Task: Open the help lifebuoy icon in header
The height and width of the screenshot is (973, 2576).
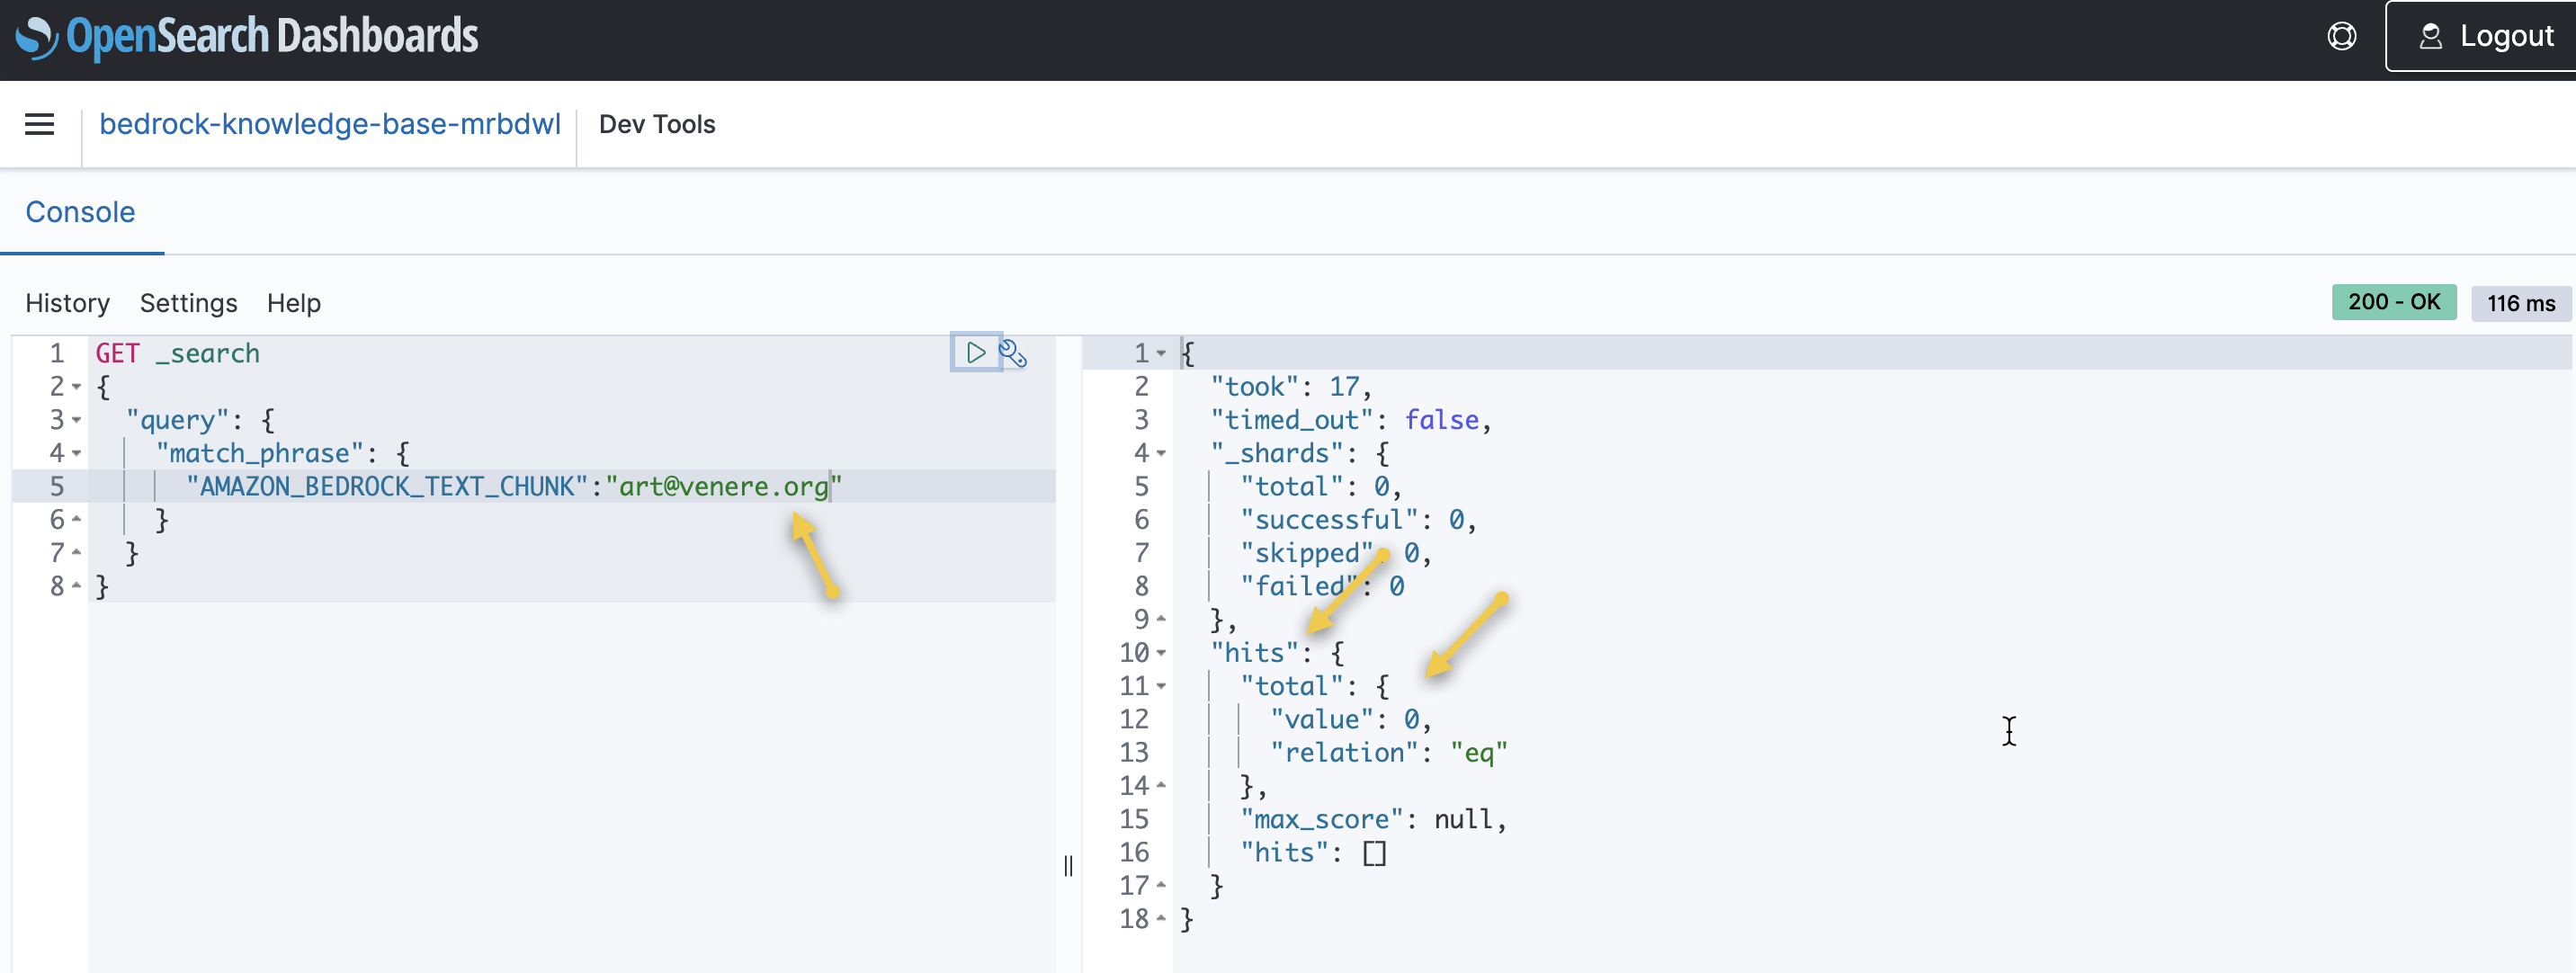Action: 2341,37
